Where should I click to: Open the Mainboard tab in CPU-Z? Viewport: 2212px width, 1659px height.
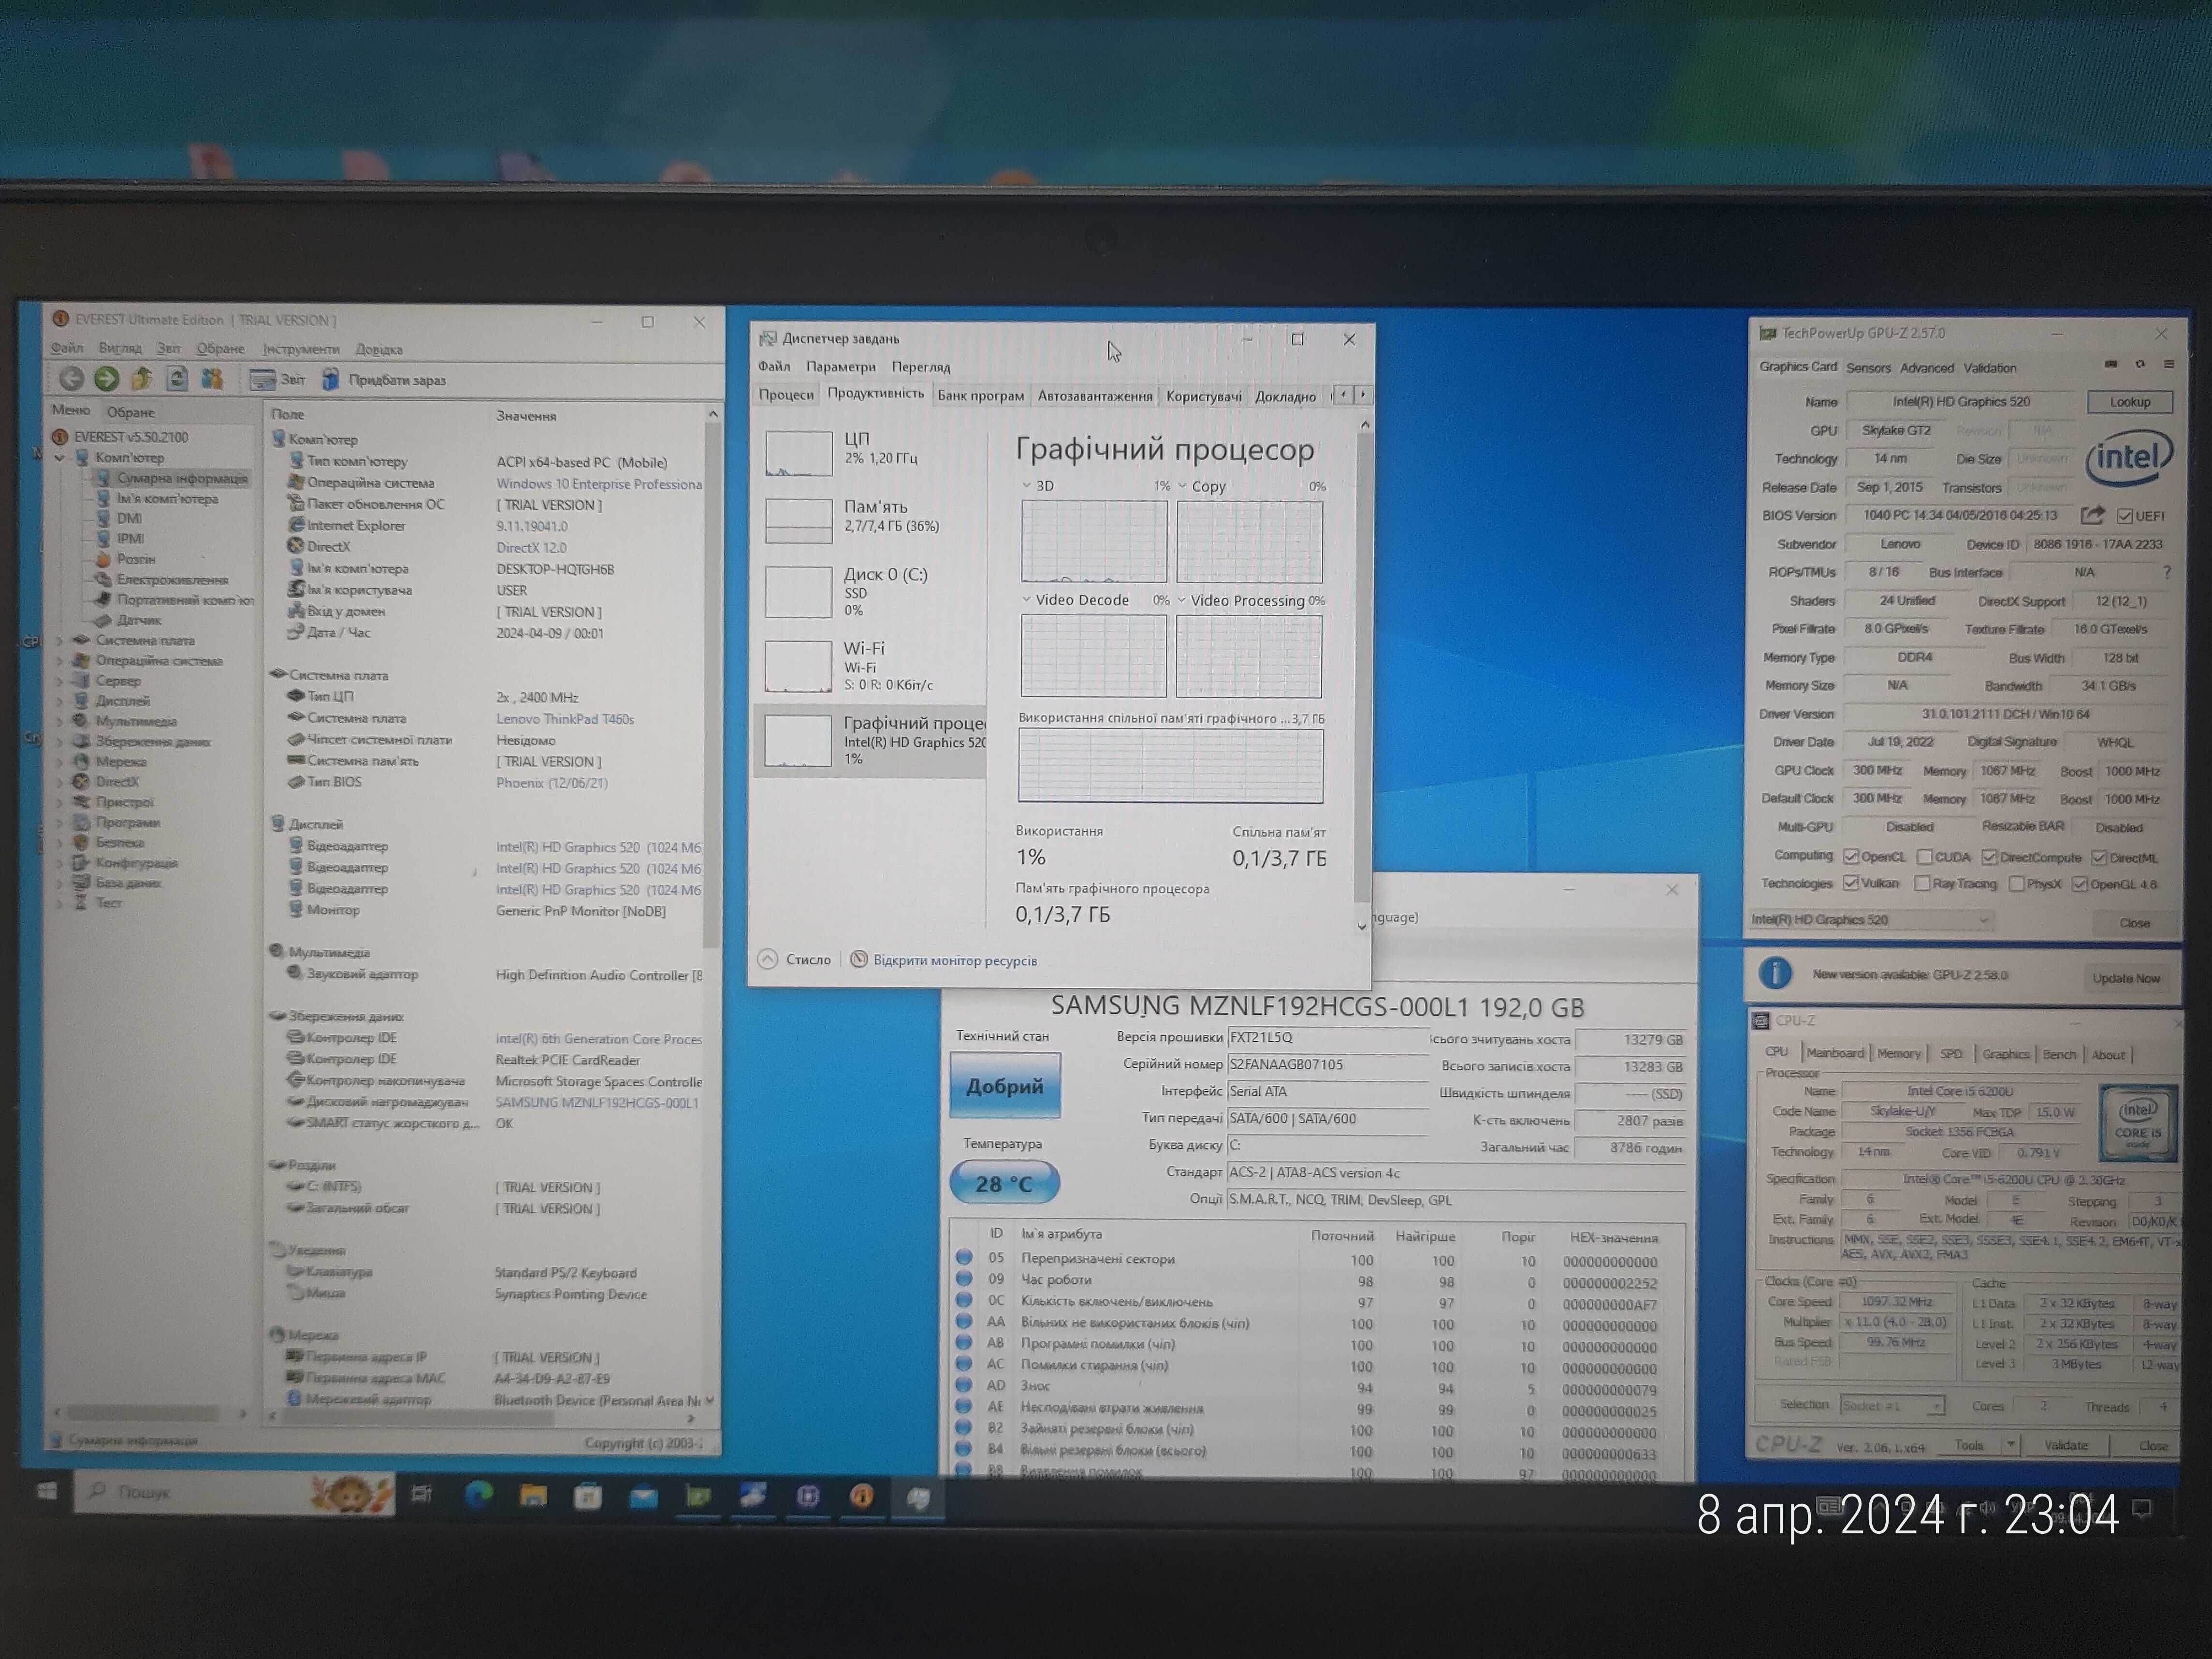[1835, 1053]
